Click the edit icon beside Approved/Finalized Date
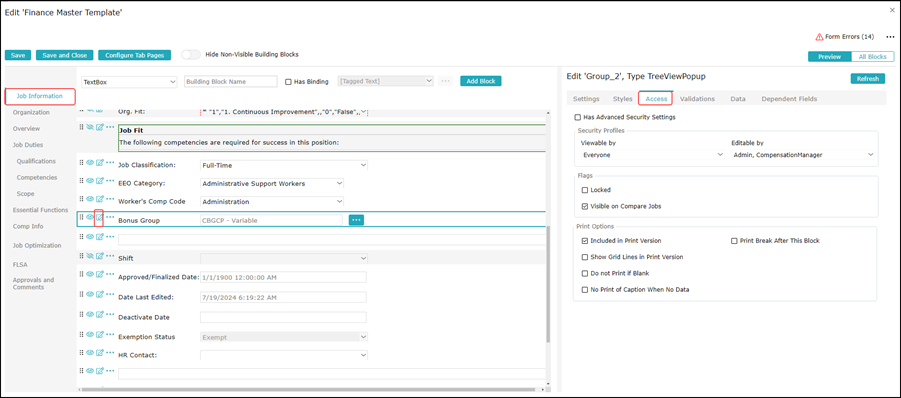Viewport: 901px width, 398px height. (x=99, y=275)
